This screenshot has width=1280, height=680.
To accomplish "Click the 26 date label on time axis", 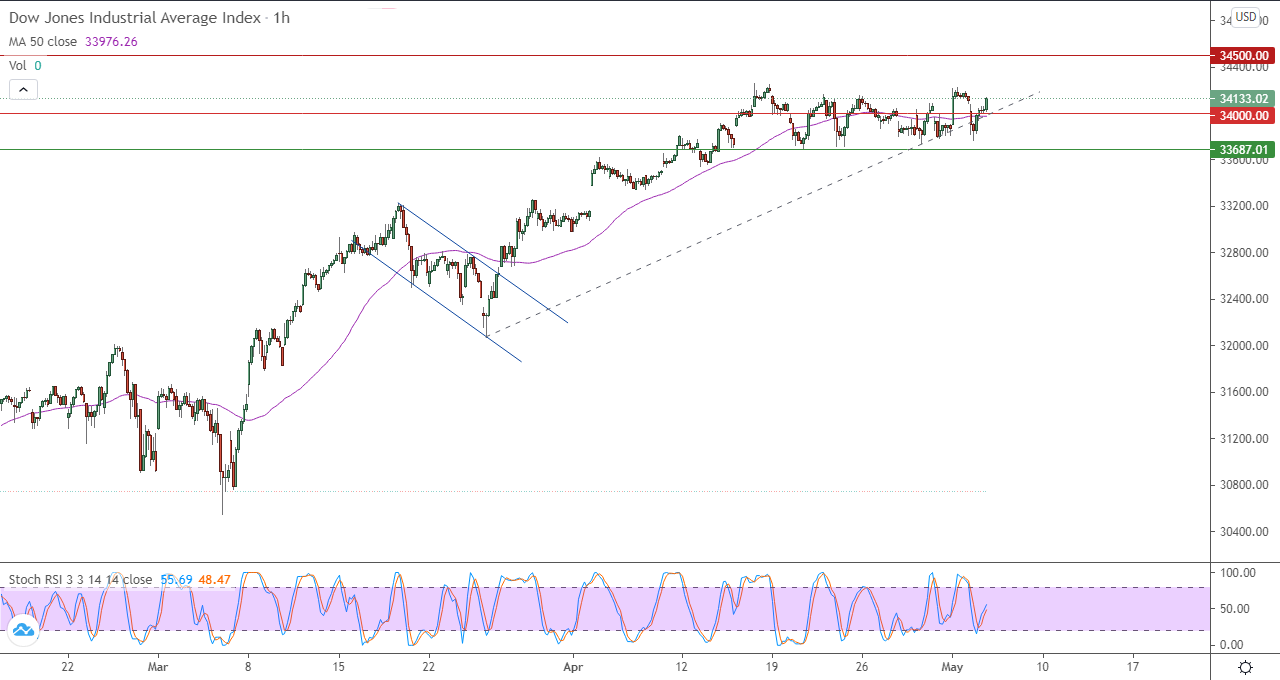I will click(862, 666).
